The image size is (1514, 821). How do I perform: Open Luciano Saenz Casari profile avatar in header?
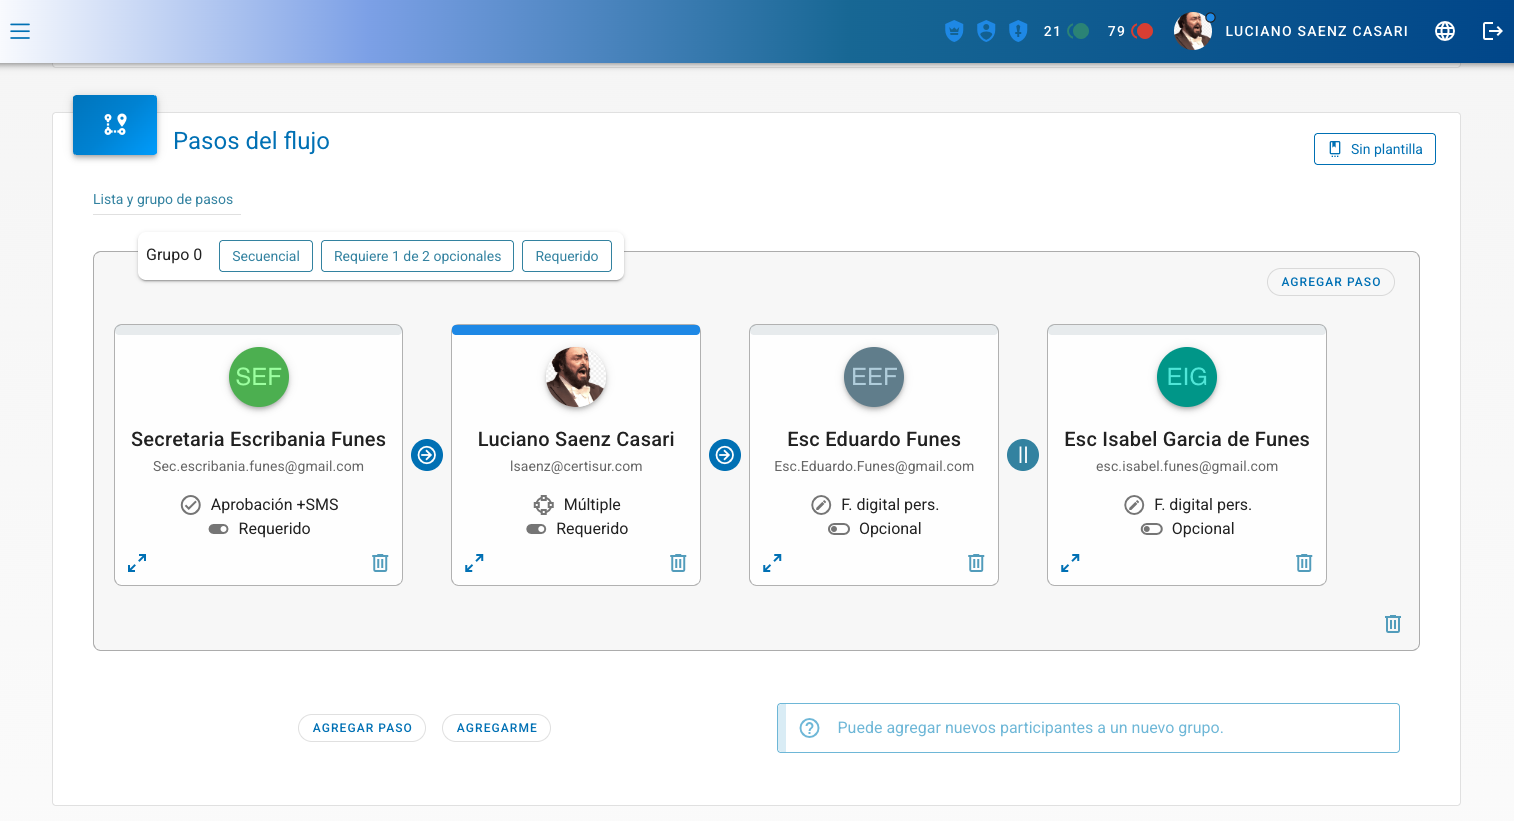coord(1192,31)
